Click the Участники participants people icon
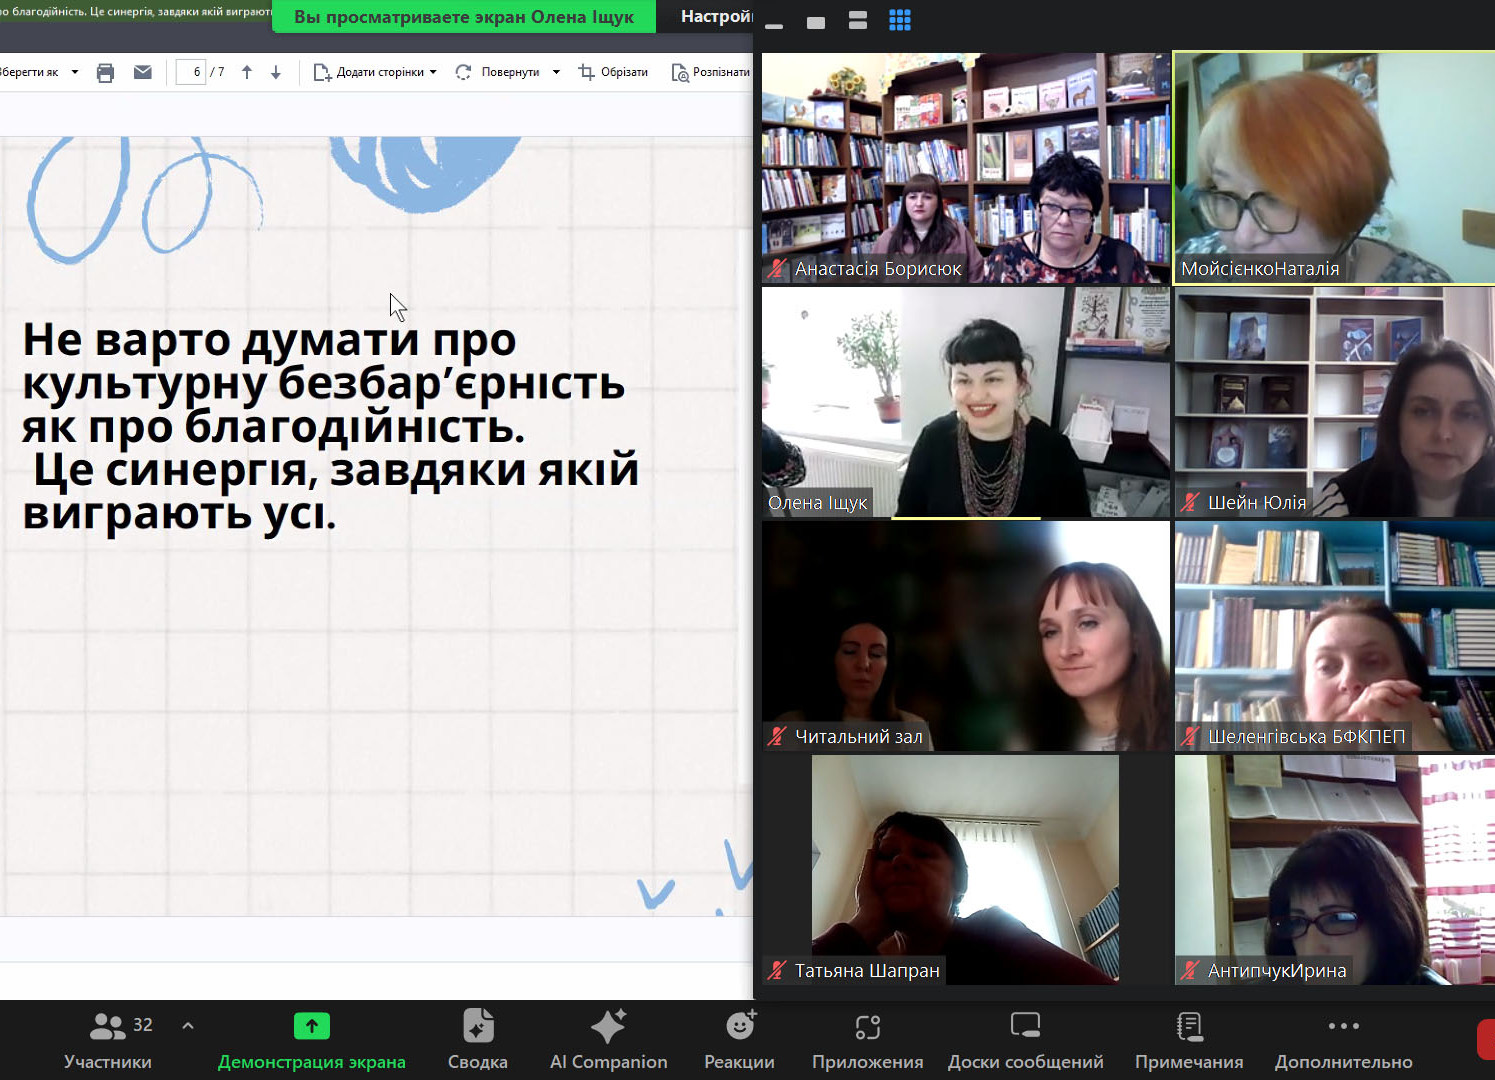The width and height of the screenshot is (1495, 1080). pyautogui.click(x=108, y=1025)
